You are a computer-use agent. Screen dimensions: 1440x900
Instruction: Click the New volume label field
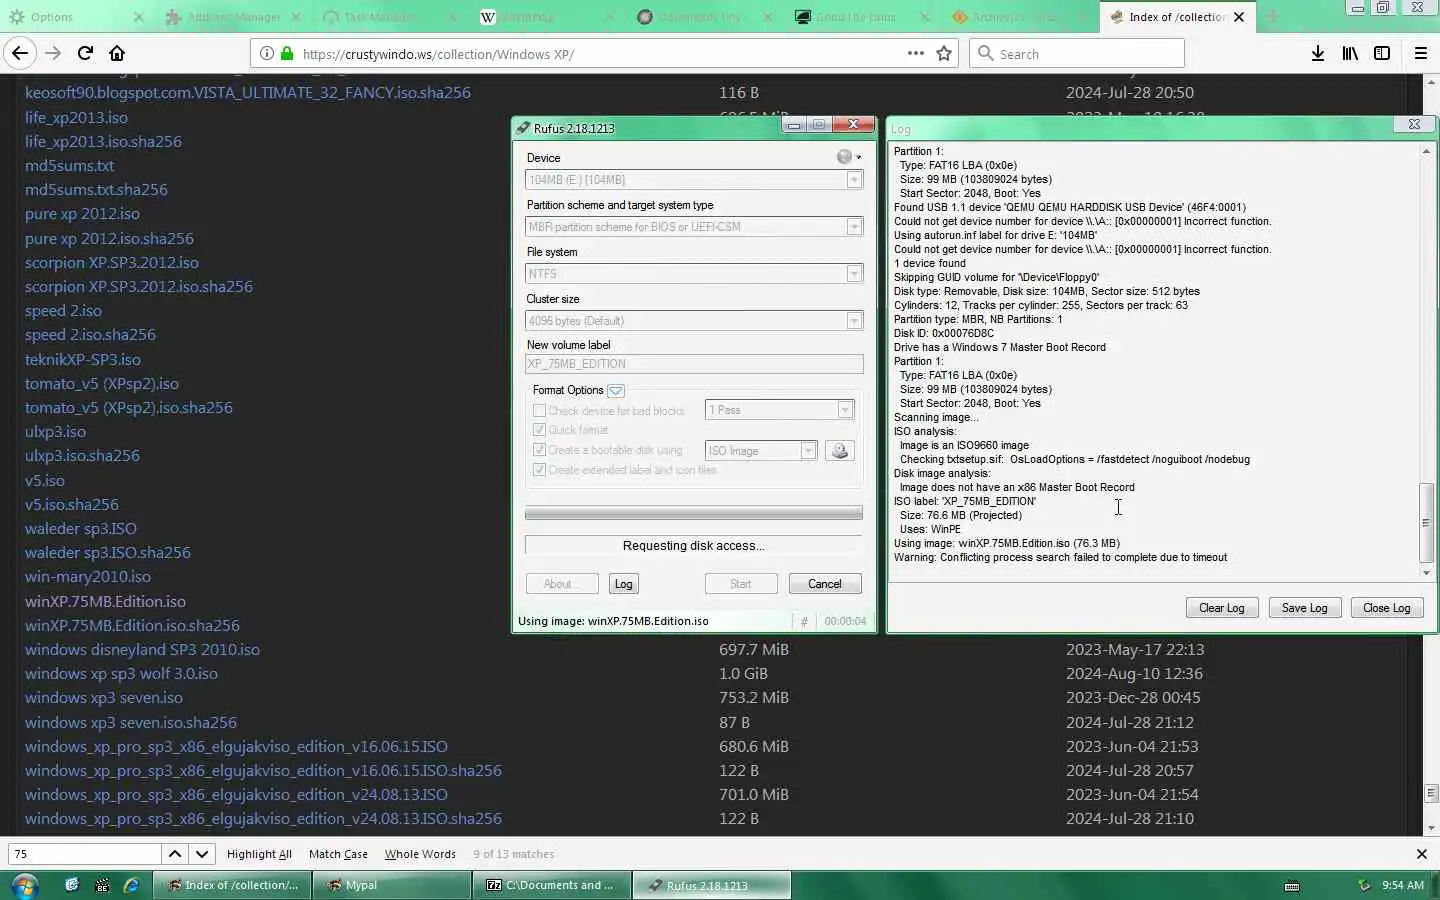tap(694, 364)
